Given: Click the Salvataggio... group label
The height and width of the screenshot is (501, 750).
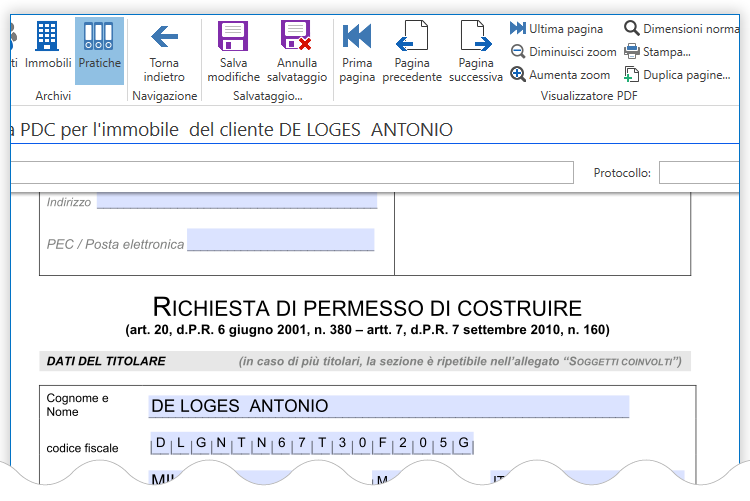Looking at the screenshot, I should (x=267, y=96).
